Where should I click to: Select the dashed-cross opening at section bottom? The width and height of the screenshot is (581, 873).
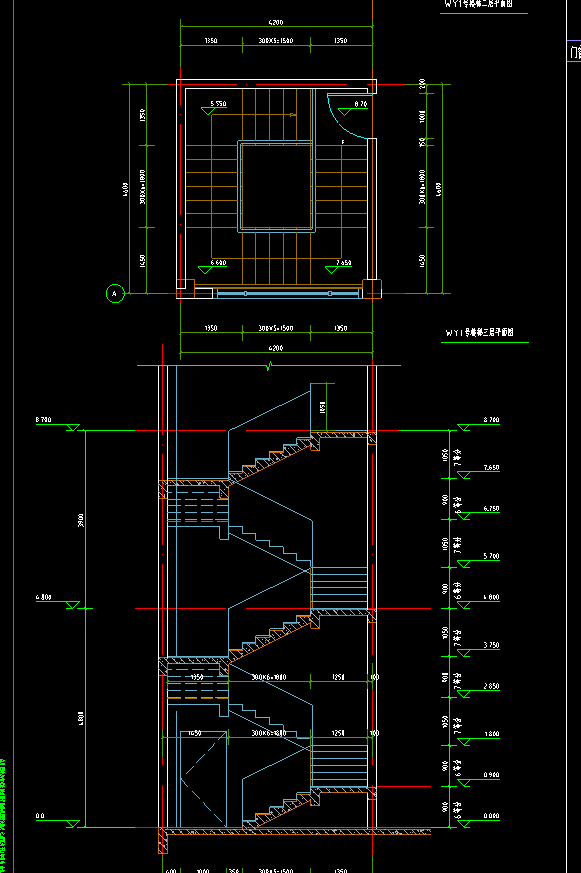[x=204, y=779]
